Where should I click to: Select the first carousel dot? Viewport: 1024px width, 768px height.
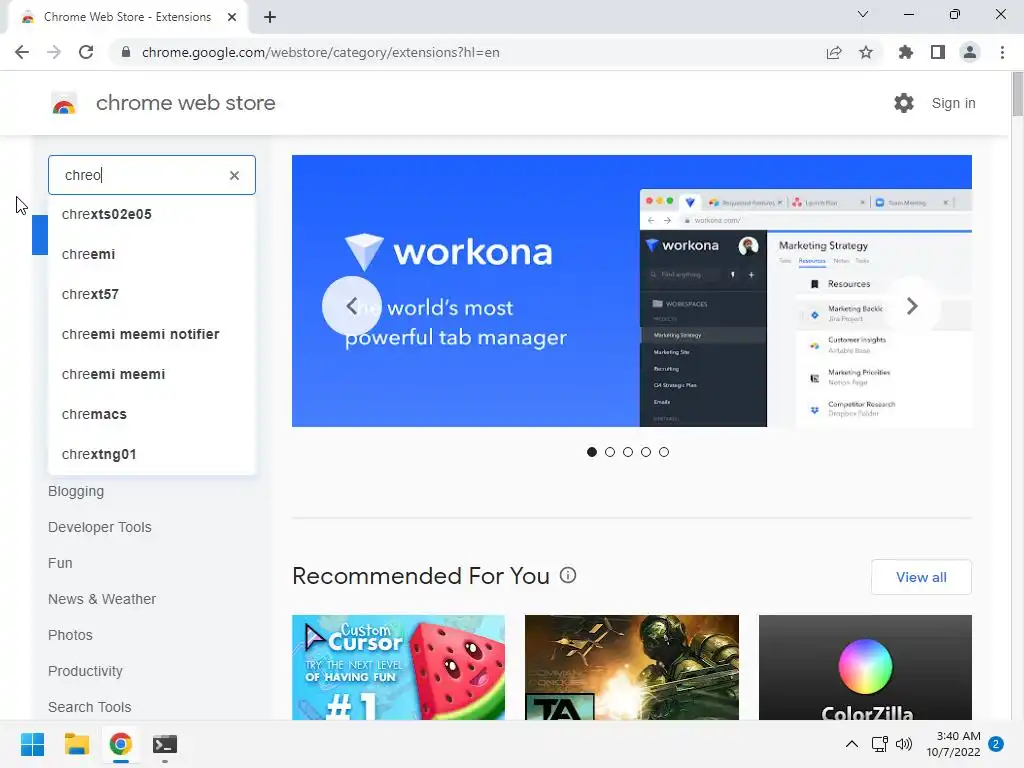point(592,452)
